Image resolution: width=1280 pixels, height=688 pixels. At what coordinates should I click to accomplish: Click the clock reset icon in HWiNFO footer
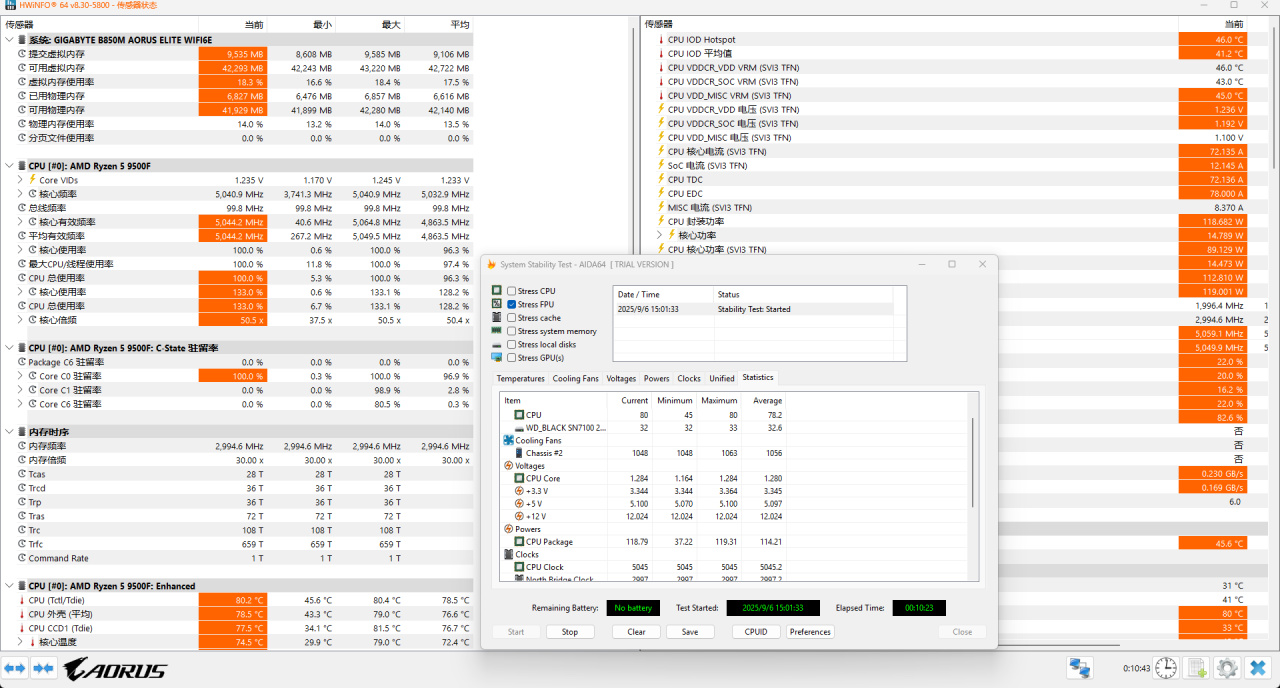pyautogui.click(x=1166, y=668)
